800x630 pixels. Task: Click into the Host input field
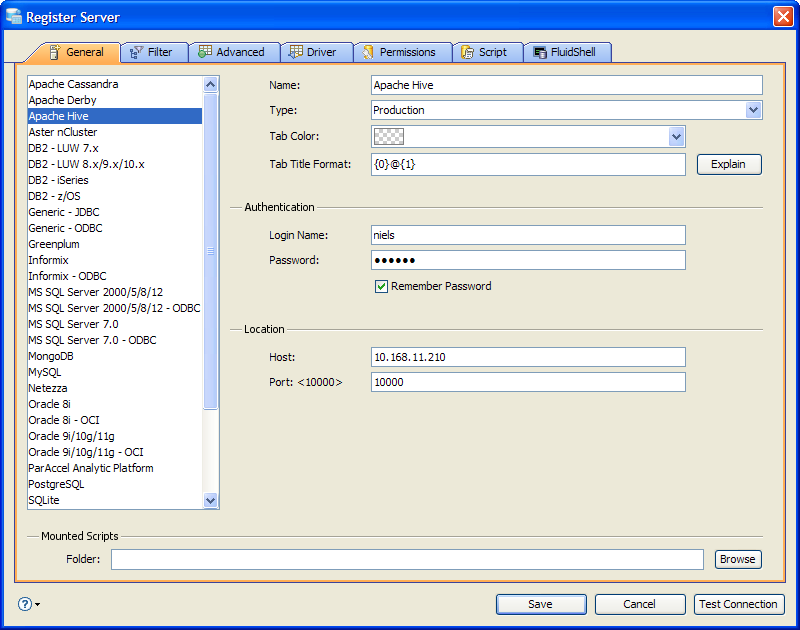(x=528, y=357)
